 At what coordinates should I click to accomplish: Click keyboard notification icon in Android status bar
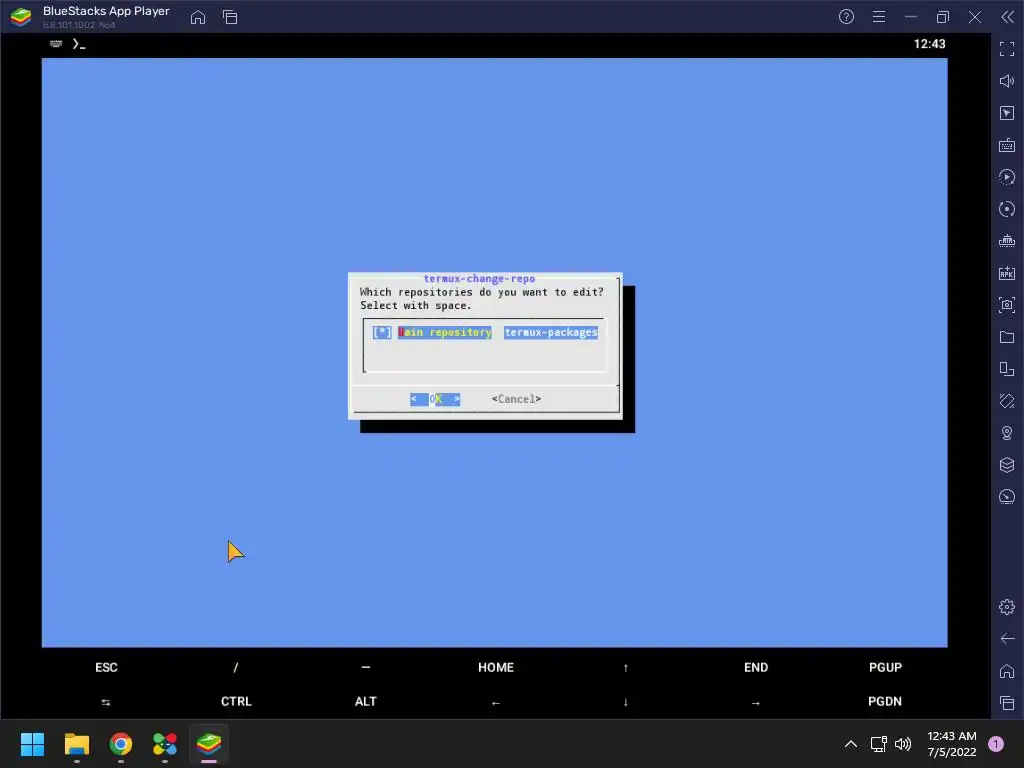[56, 44]
